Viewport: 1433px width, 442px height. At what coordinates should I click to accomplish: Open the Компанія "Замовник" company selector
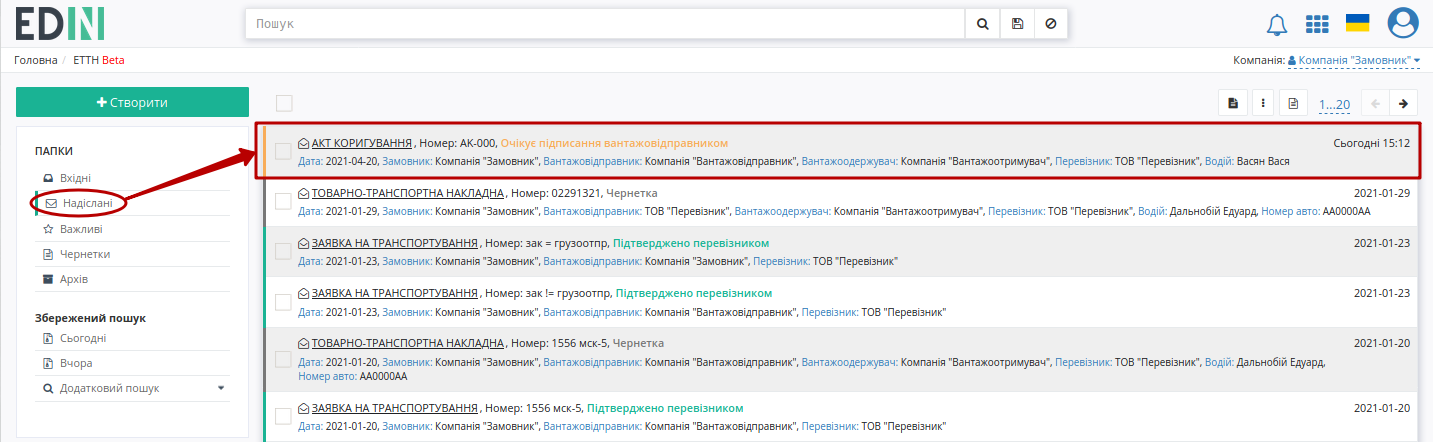point(1354,61)
